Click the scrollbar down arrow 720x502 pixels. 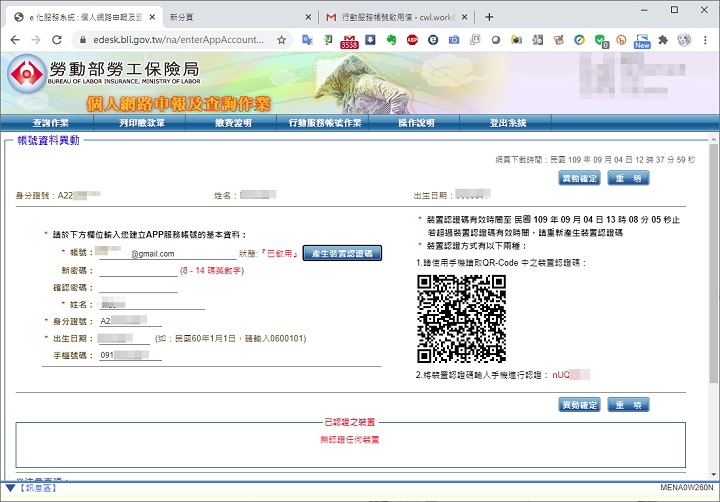coord(713,474)
